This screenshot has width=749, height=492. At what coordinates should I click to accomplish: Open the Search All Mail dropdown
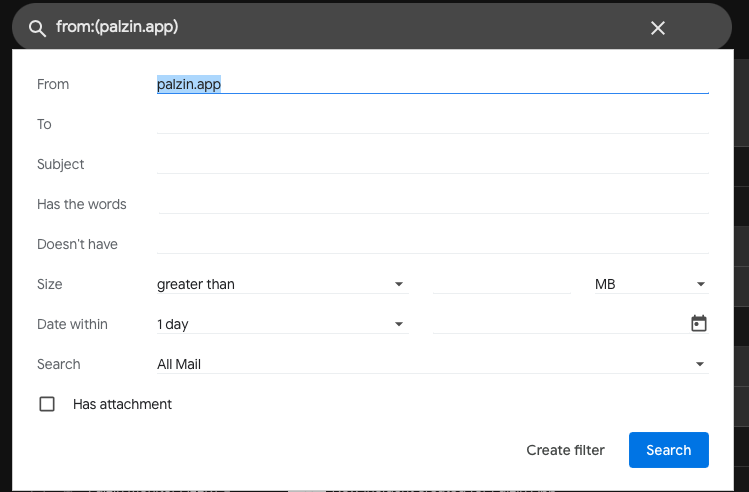point(432,364)
